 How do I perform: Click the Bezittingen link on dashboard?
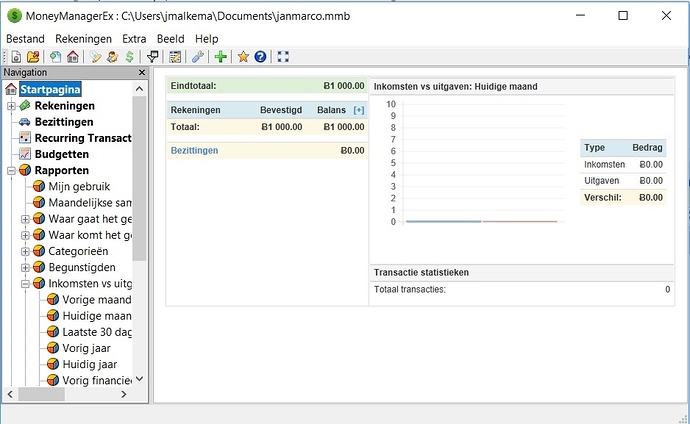[x=194, y=150]
